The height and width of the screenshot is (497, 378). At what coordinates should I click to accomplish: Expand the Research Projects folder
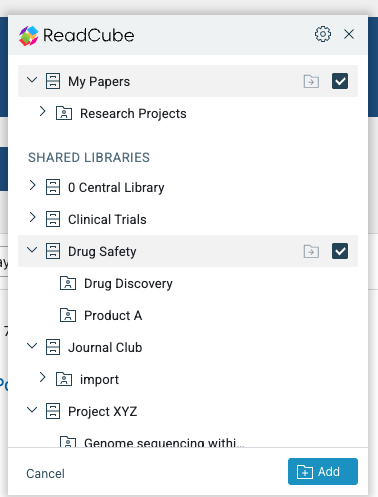point(42,111)
